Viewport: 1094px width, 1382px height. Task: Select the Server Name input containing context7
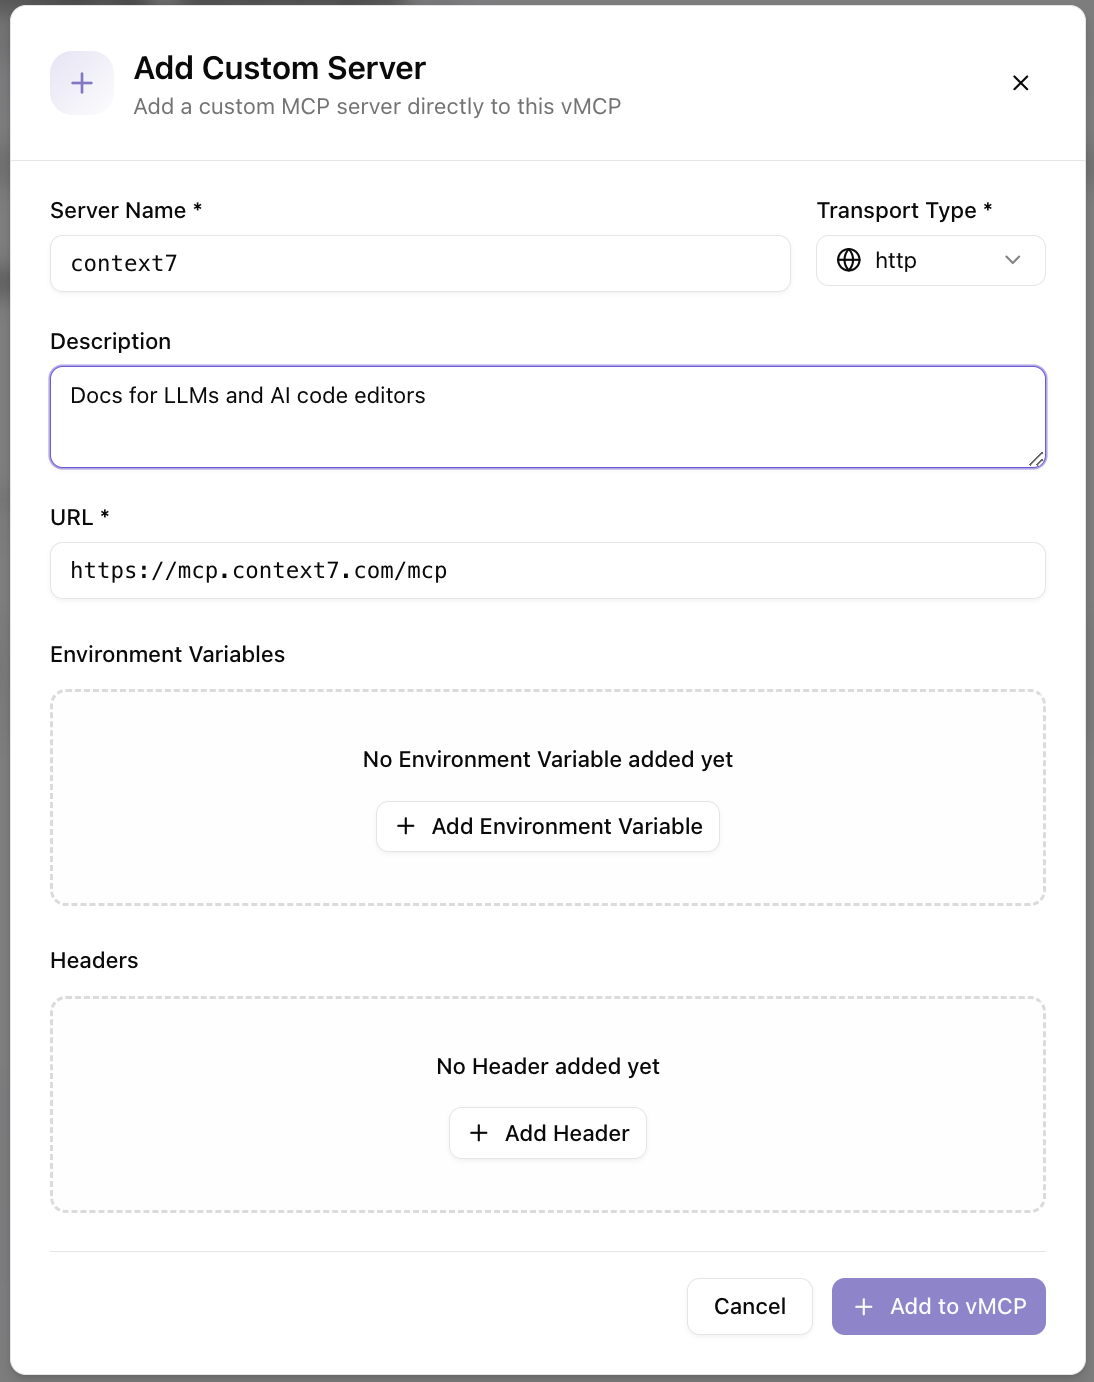[x=420, y=263]
